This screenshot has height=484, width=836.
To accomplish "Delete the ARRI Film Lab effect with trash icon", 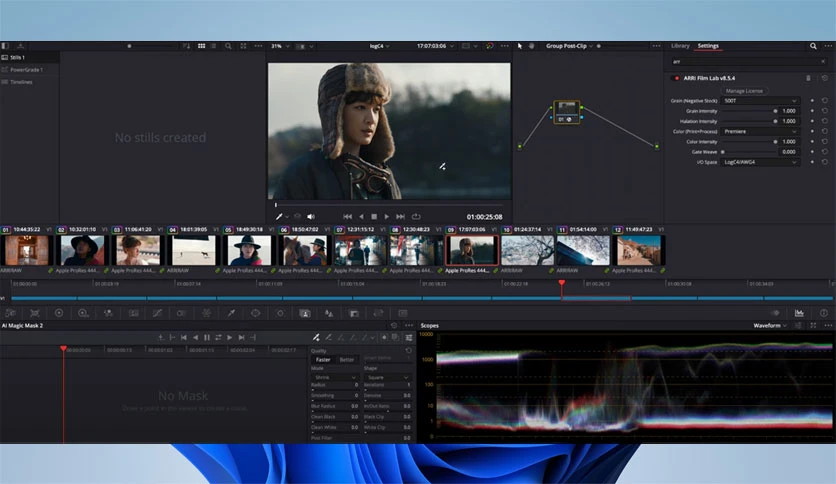I will [x=809, y=78].
